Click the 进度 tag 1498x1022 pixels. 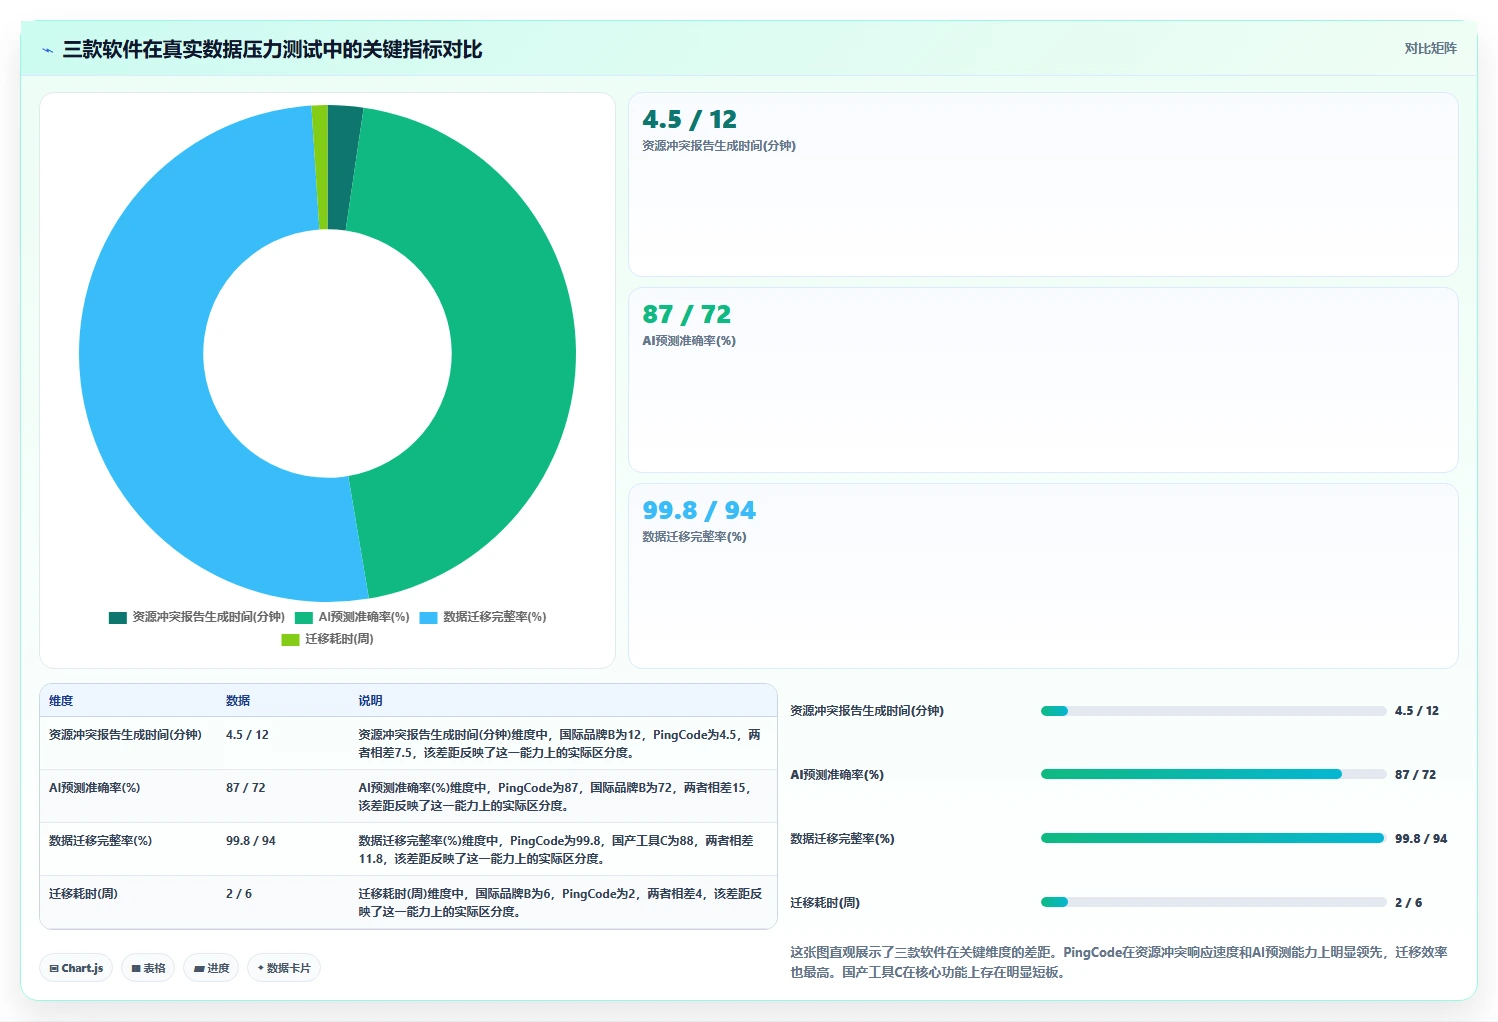click(211, 968)
